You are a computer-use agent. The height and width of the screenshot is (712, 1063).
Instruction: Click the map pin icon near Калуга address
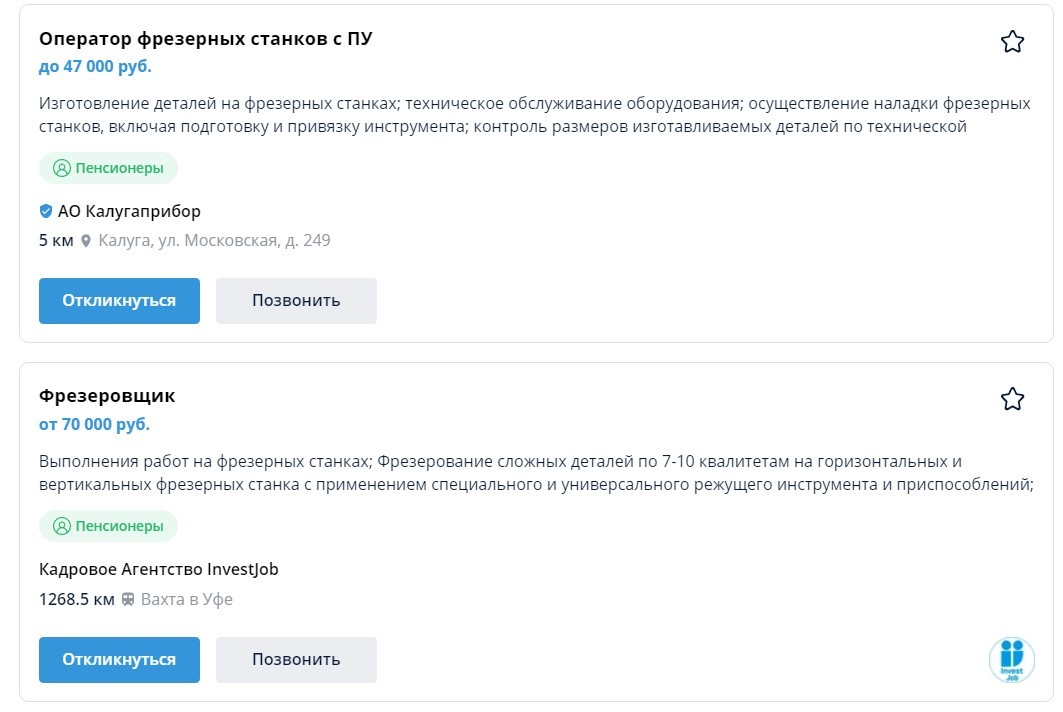86,241
